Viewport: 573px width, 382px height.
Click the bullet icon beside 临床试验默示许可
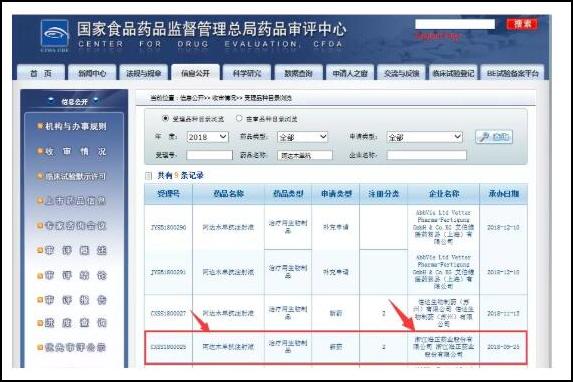40,176
